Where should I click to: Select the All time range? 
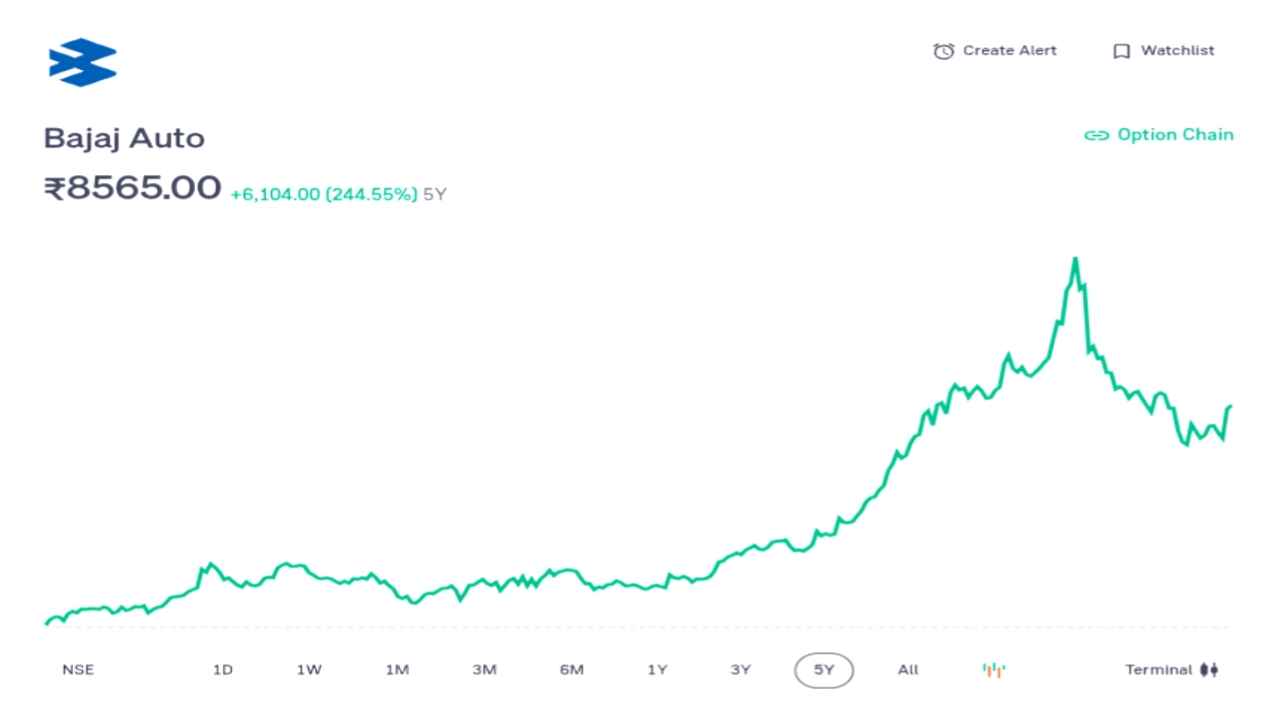pyautogui.click(x=908, y=670)
